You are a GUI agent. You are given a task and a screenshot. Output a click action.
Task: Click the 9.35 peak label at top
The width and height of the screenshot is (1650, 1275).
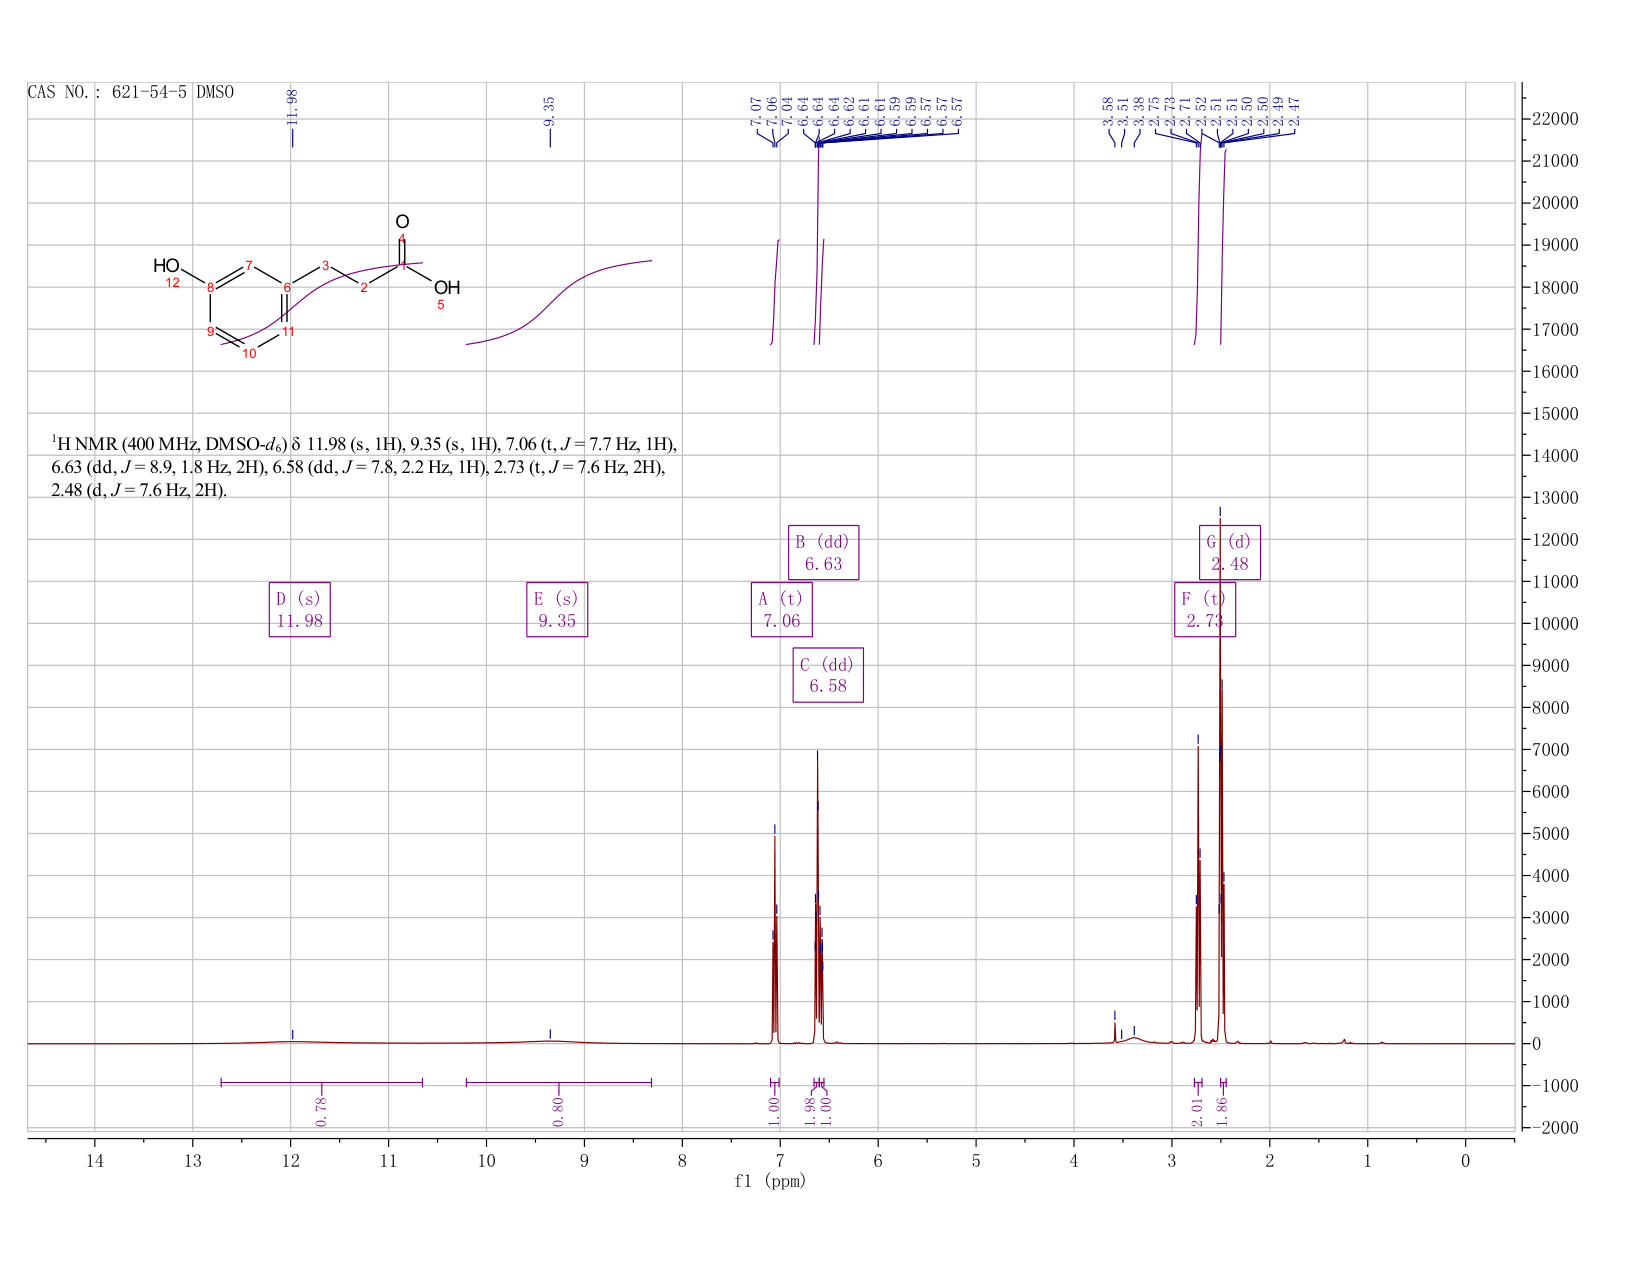(550, 111)
